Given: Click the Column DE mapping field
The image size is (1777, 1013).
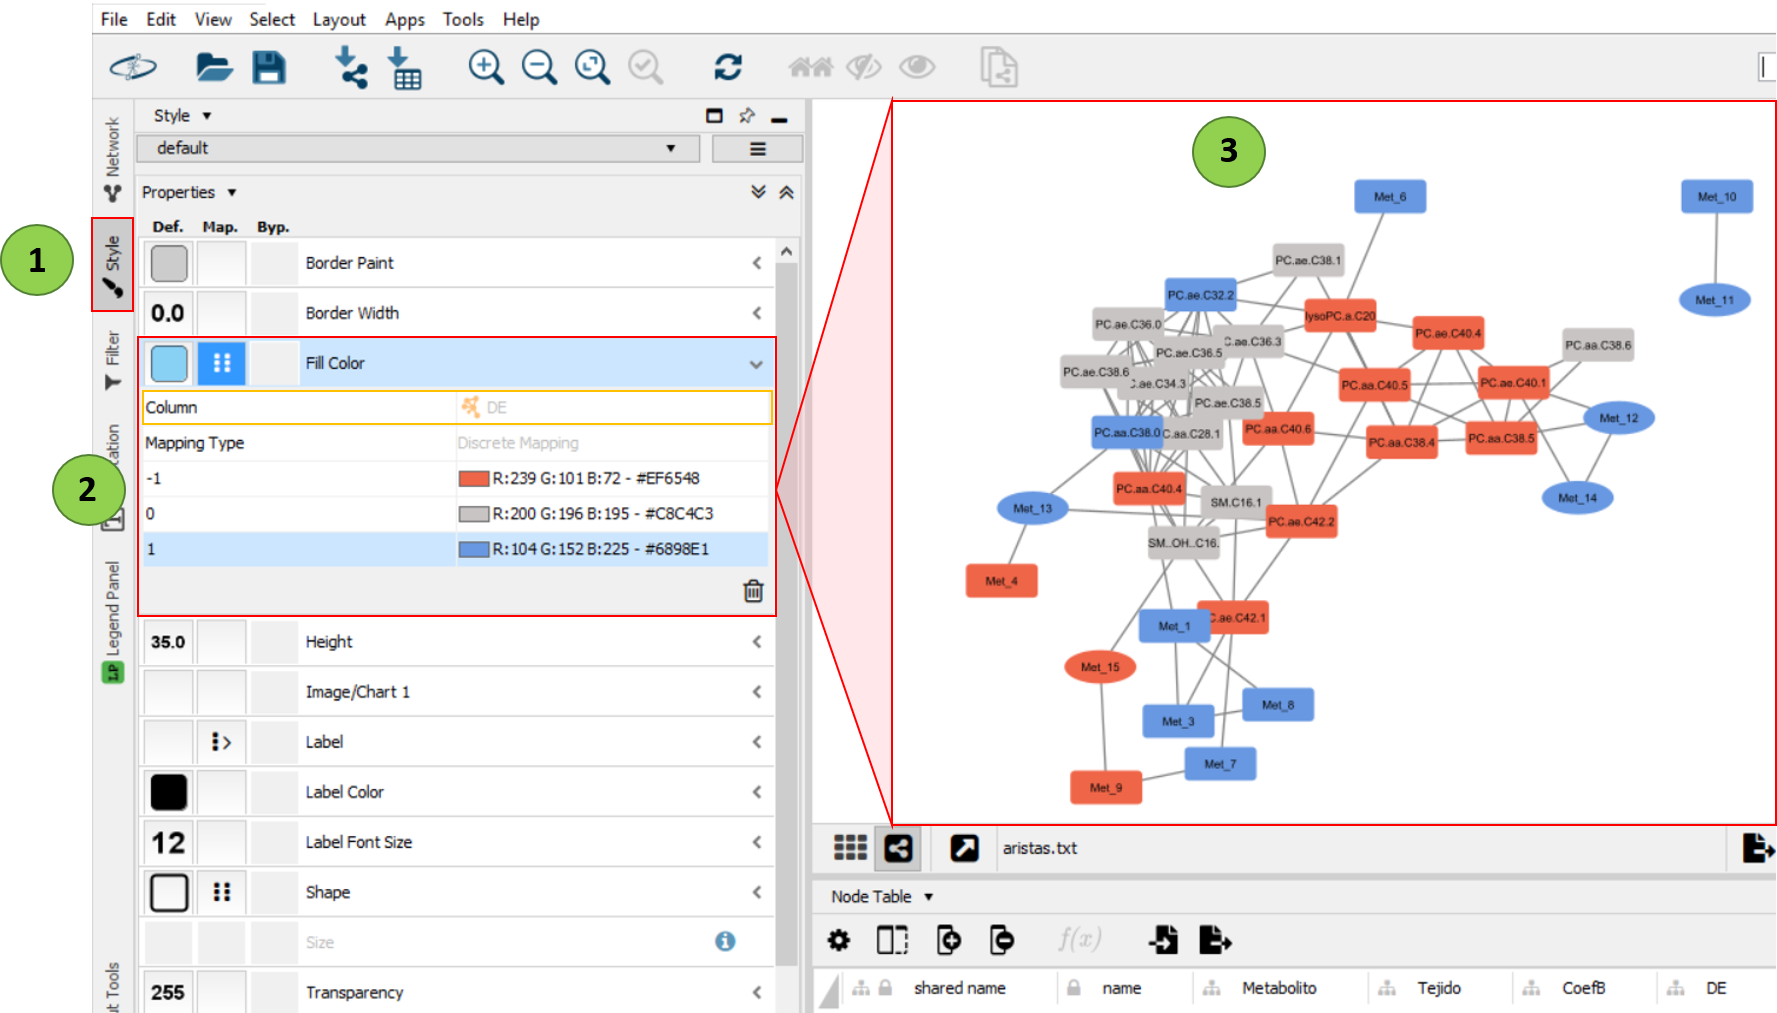Looking at the screenshot, I should (612, 407).
